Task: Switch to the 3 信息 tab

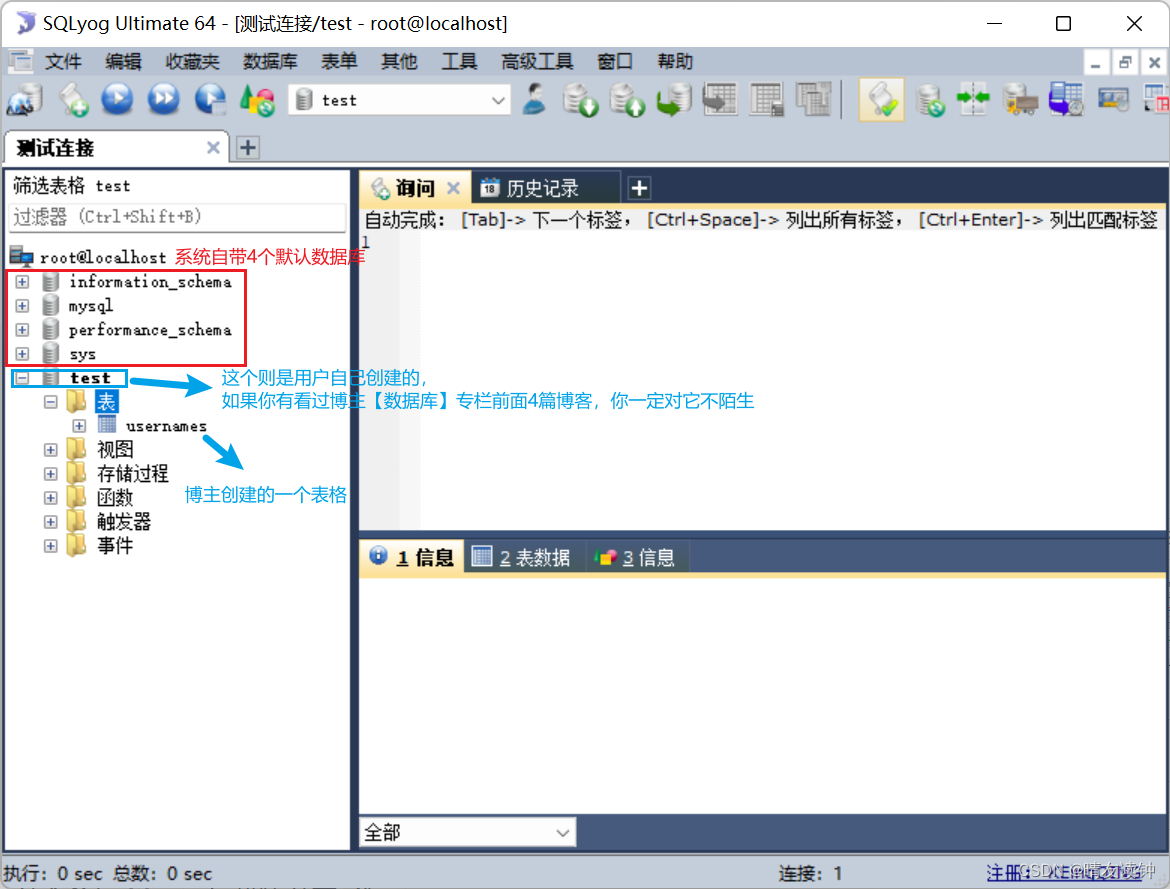Action: pyautogui.click(x=637, y=557)
